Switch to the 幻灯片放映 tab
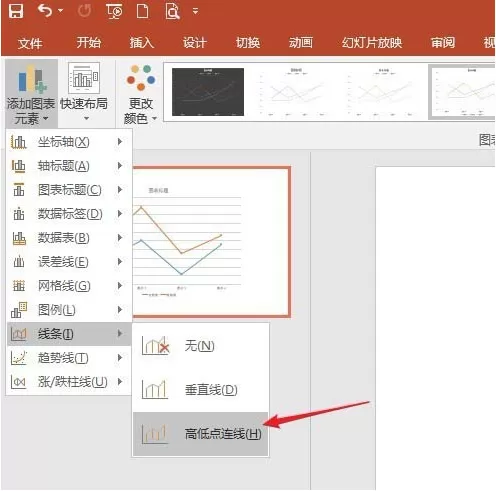Screen dimensions: 496x491 [x=372, y=43]
